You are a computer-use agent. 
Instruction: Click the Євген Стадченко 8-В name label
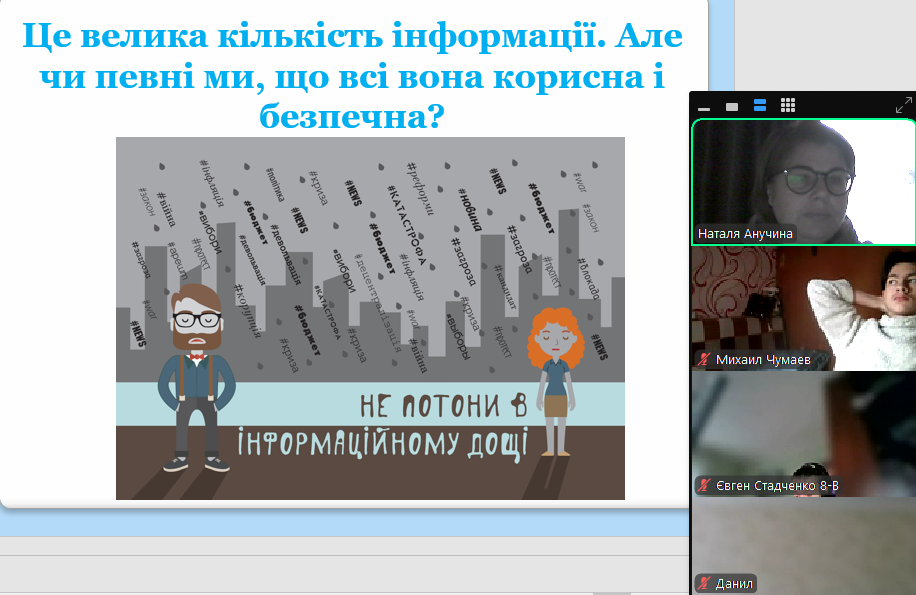[776, 486]
